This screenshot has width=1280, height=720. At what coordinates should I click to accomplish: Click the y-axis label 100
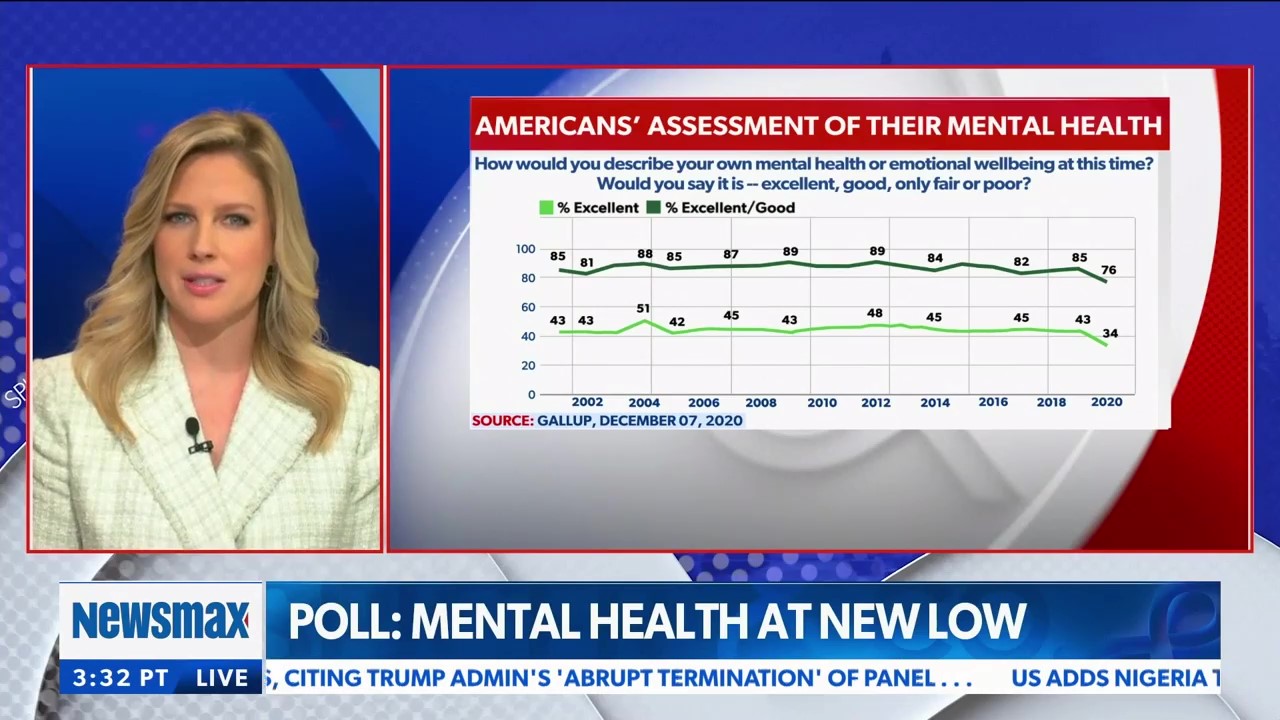point(525,249)
